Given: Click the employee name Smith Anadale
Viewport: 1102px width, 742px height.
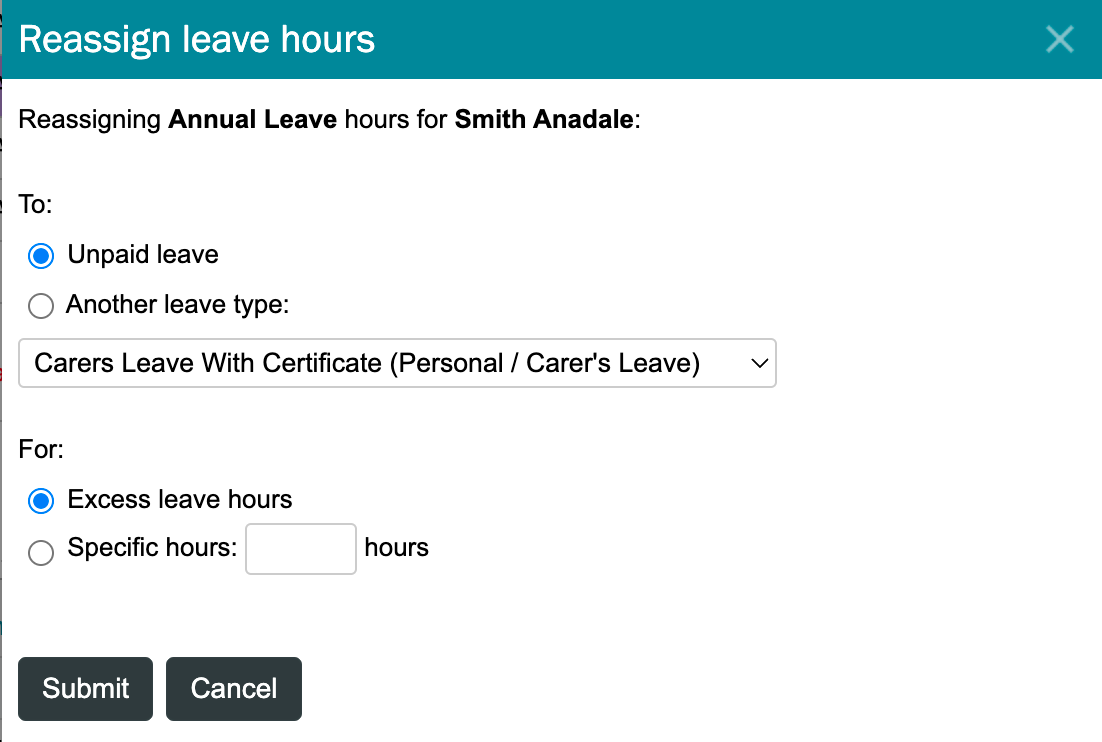Looking at the screenshot, I should click(544, 119).
